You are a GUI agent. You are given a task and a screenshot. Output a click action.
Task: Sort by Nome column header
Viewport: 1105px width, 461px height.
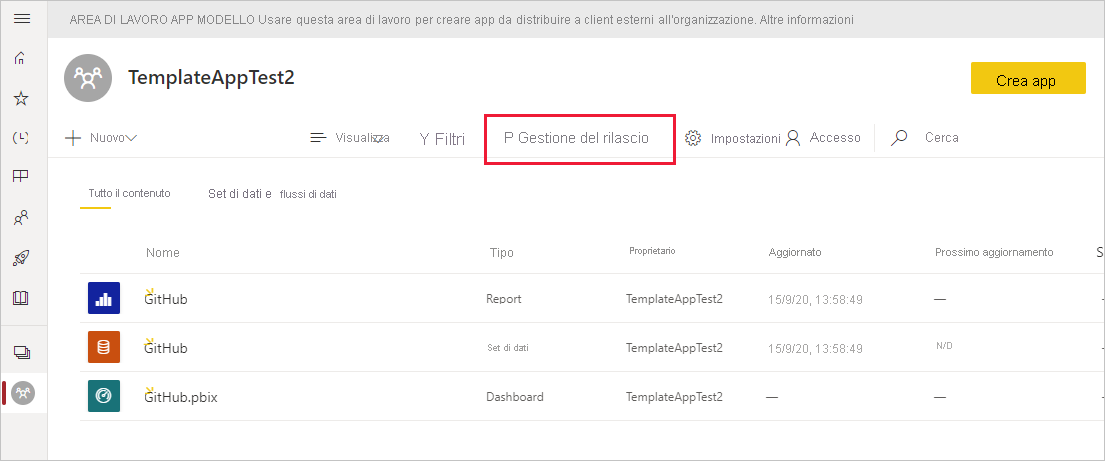(163, 252)
